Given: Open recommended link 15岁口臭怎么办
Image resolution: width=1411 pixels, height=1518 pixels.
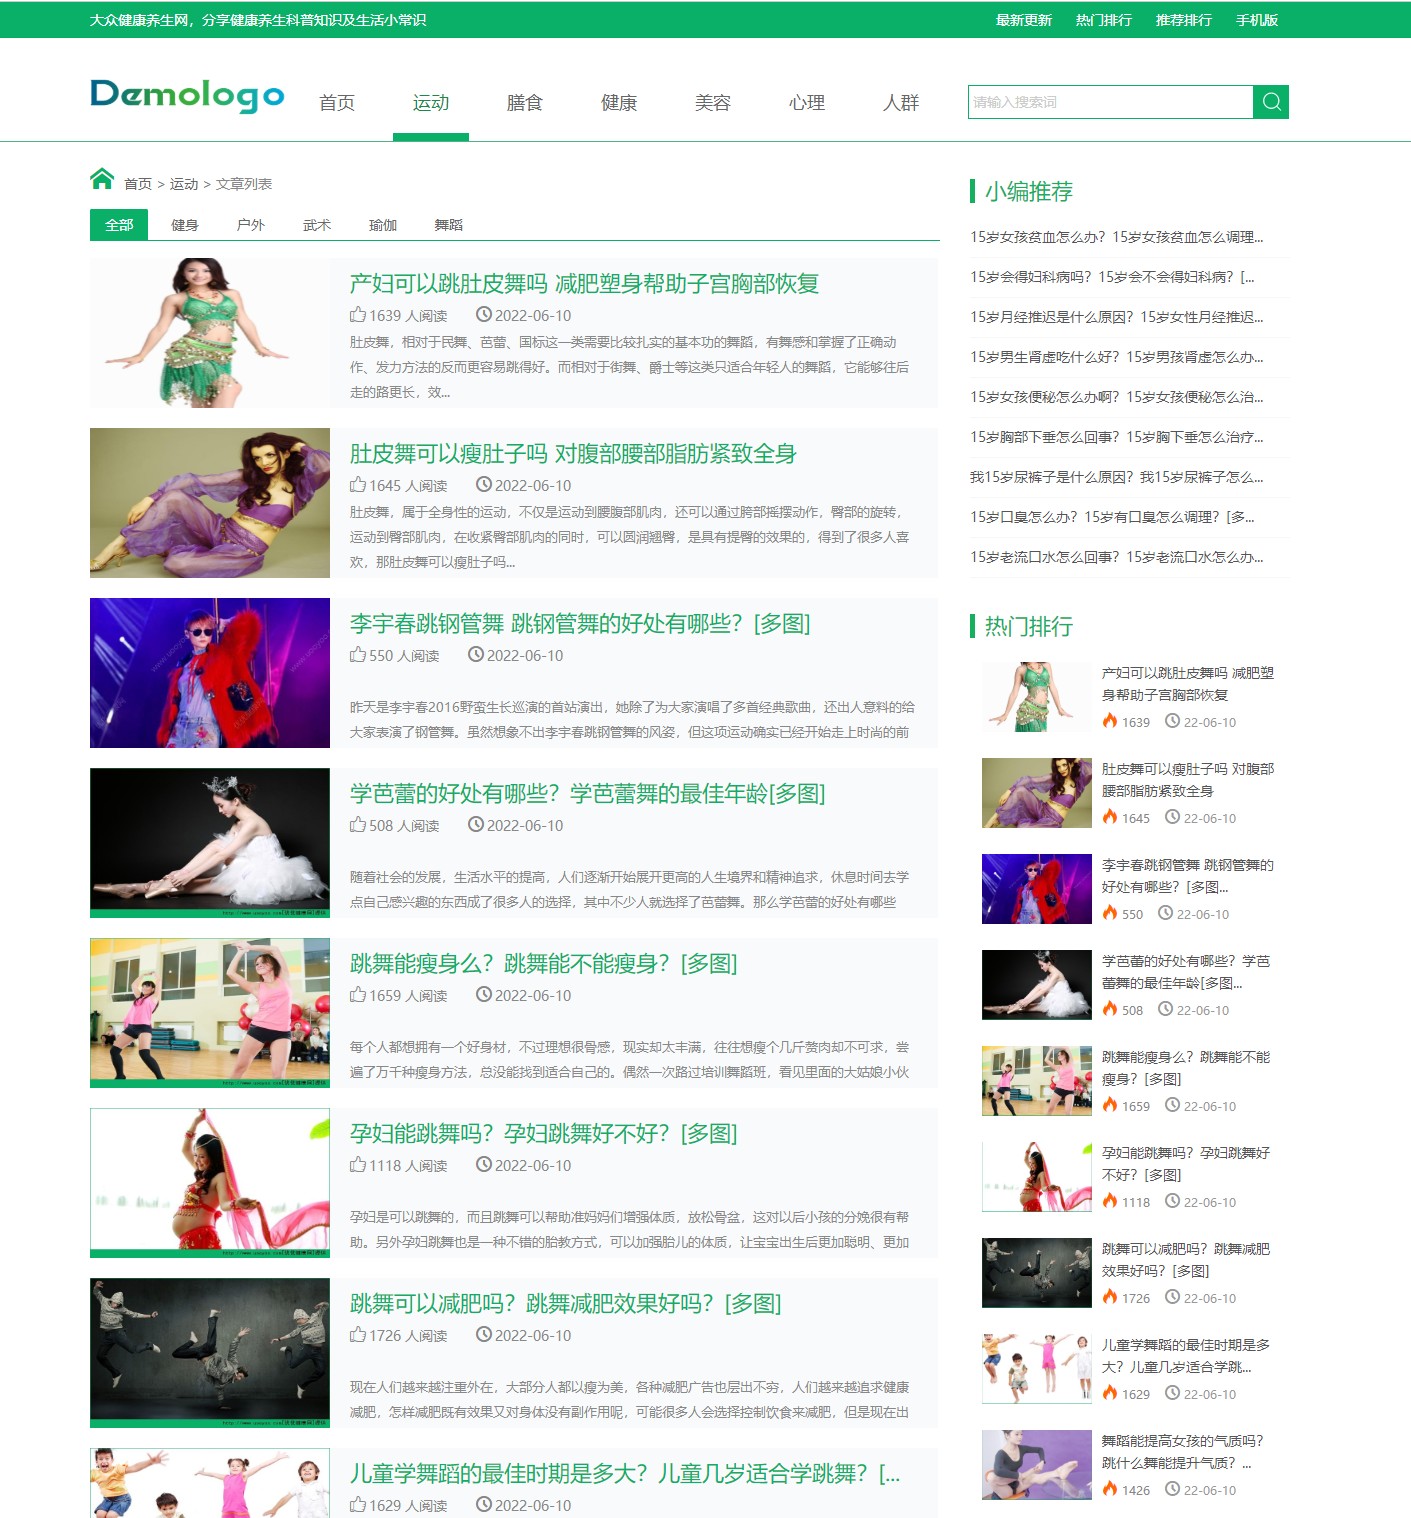Looking at the screenshot, I should 1112,517.
